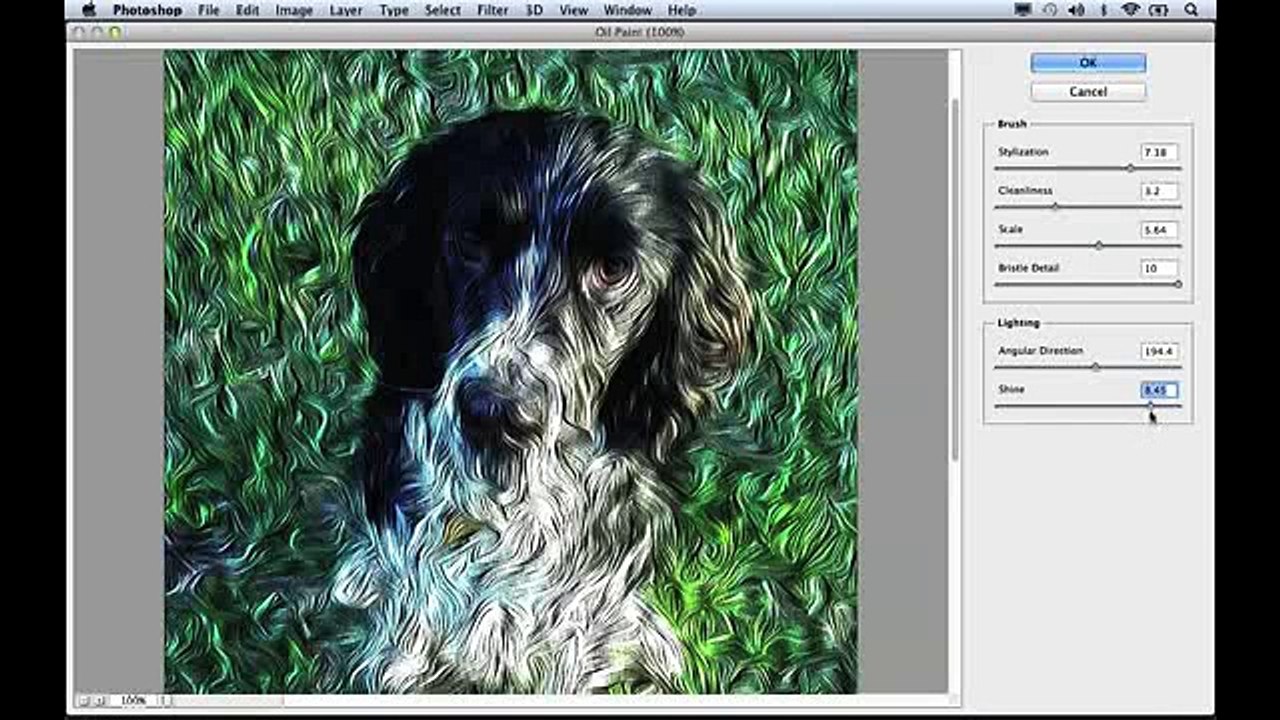Screen dimensions: 1280x720
Task: Click the Lighting section heading
Action: point(1018,323)
